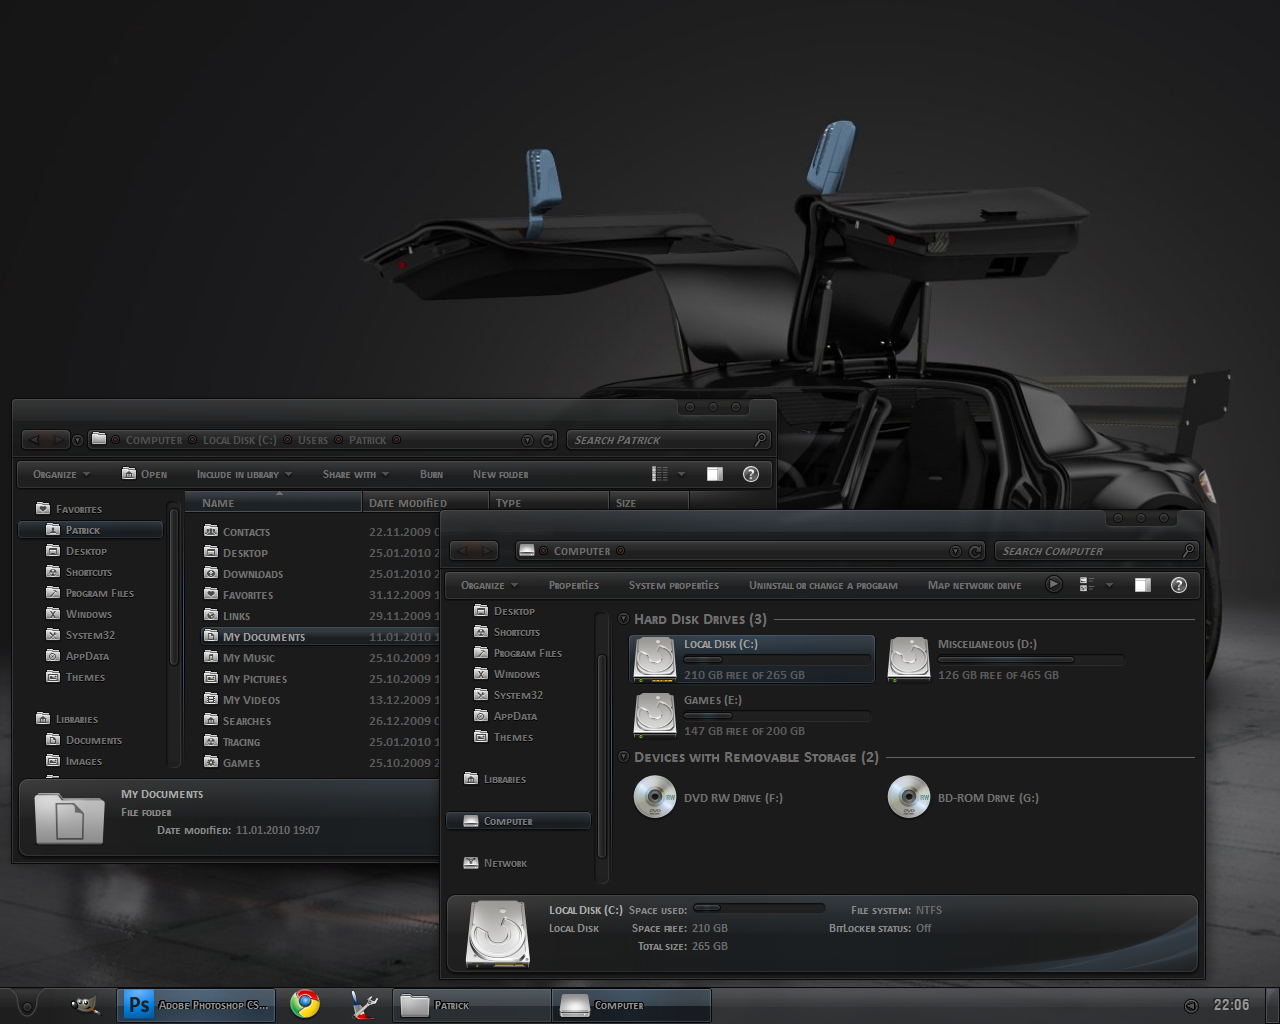Click the system tray expand arrow
This screenshot has width=1280, height=1024.
coord(1191,1005)
